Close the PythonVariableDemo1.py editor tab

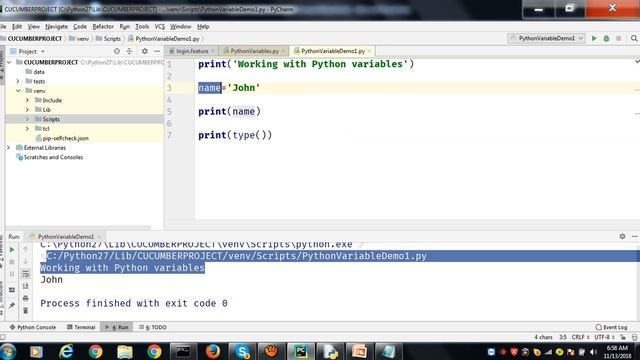coord(369,51)
